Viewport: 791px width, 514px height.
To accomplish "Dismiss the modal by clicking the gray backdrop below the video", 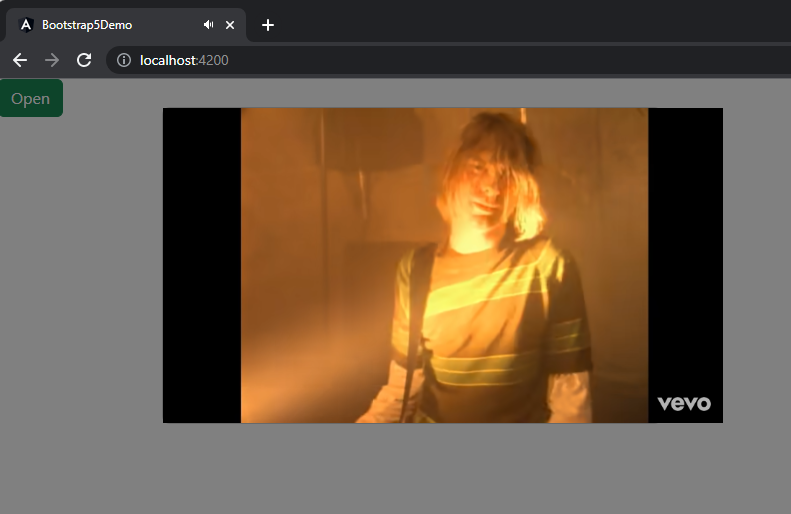I will pyautogui.click(x=440, y=470).
